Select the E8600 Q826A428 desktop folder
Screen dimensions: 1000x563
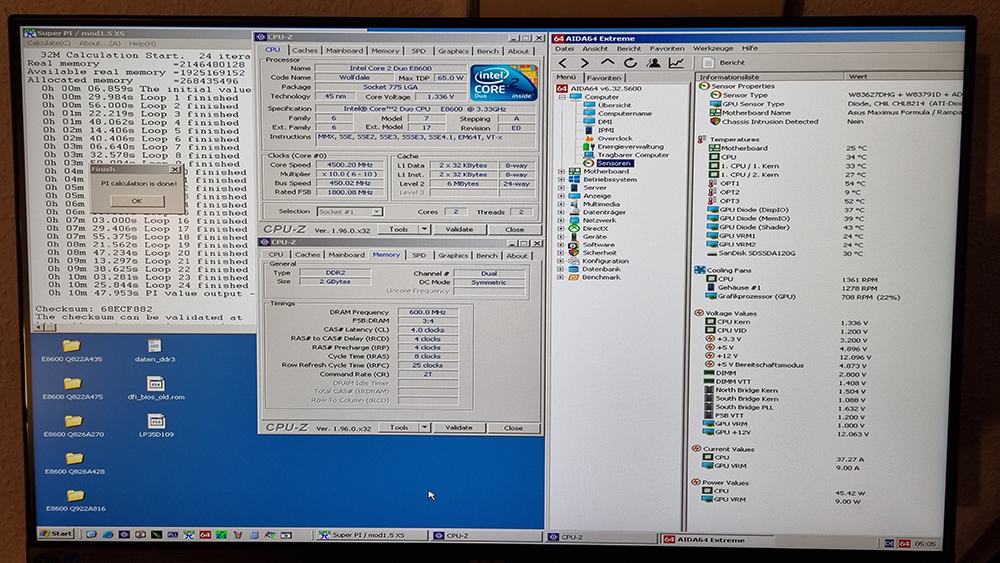click(x=74, y=464)
